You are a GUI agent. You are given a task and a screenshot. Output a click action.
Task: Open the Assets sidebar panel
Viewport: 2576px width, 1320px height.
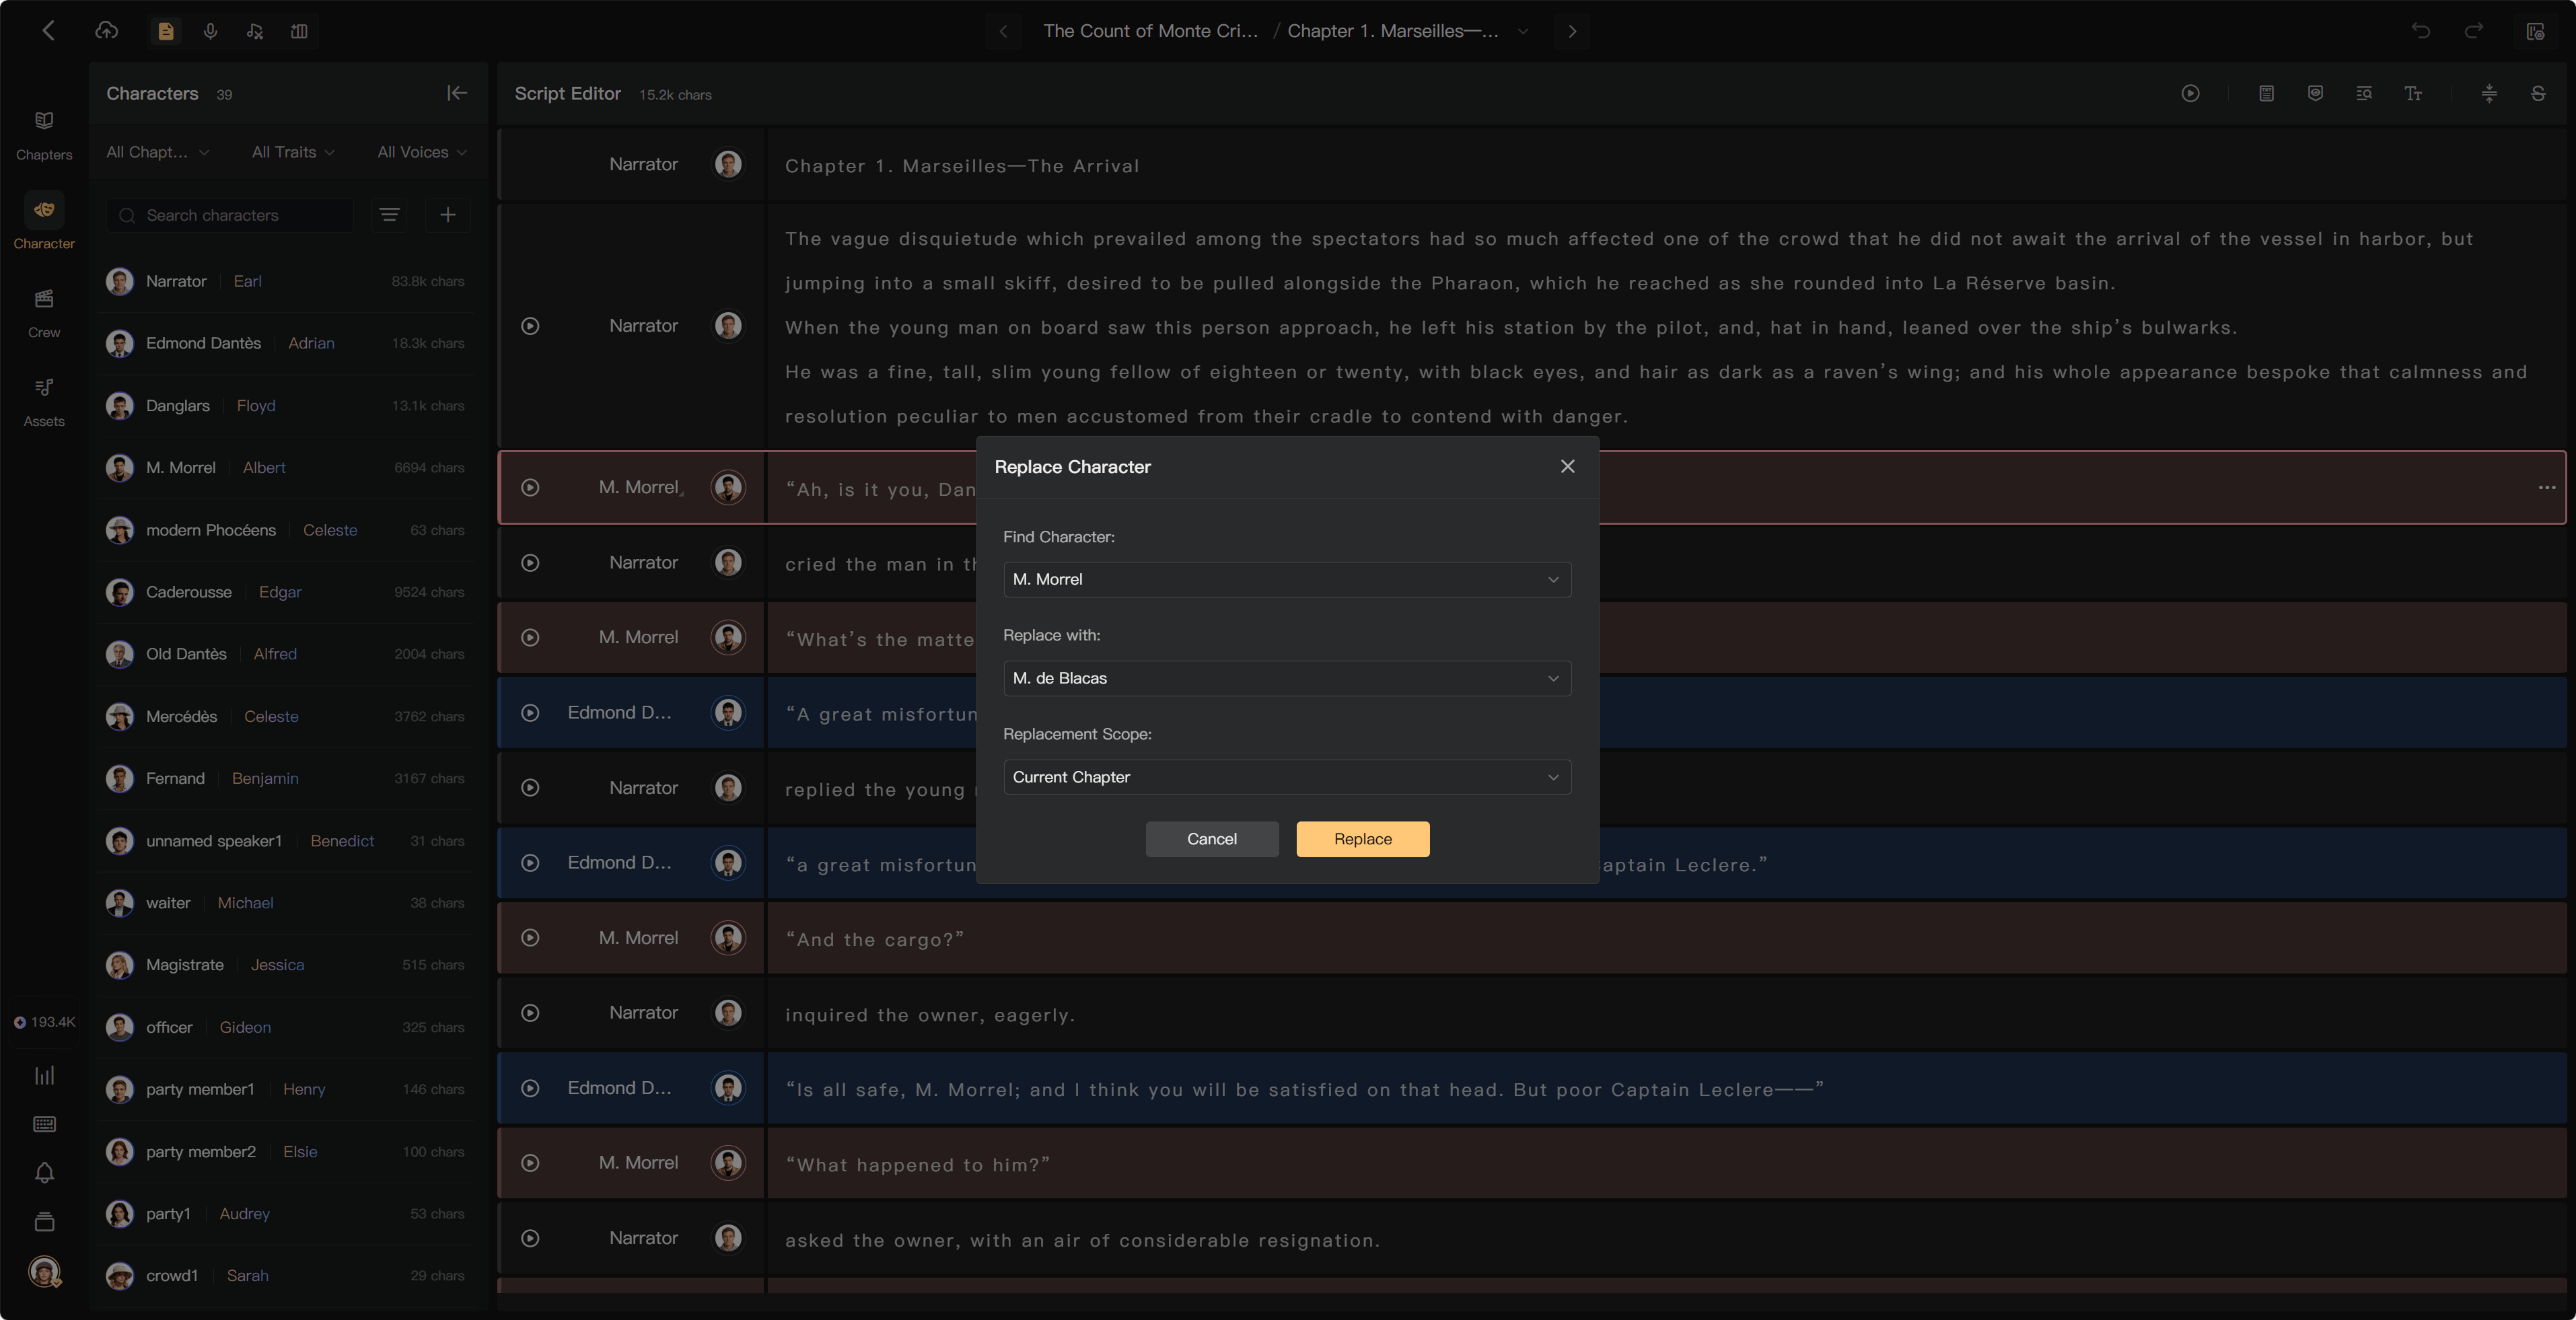[44, 401]
